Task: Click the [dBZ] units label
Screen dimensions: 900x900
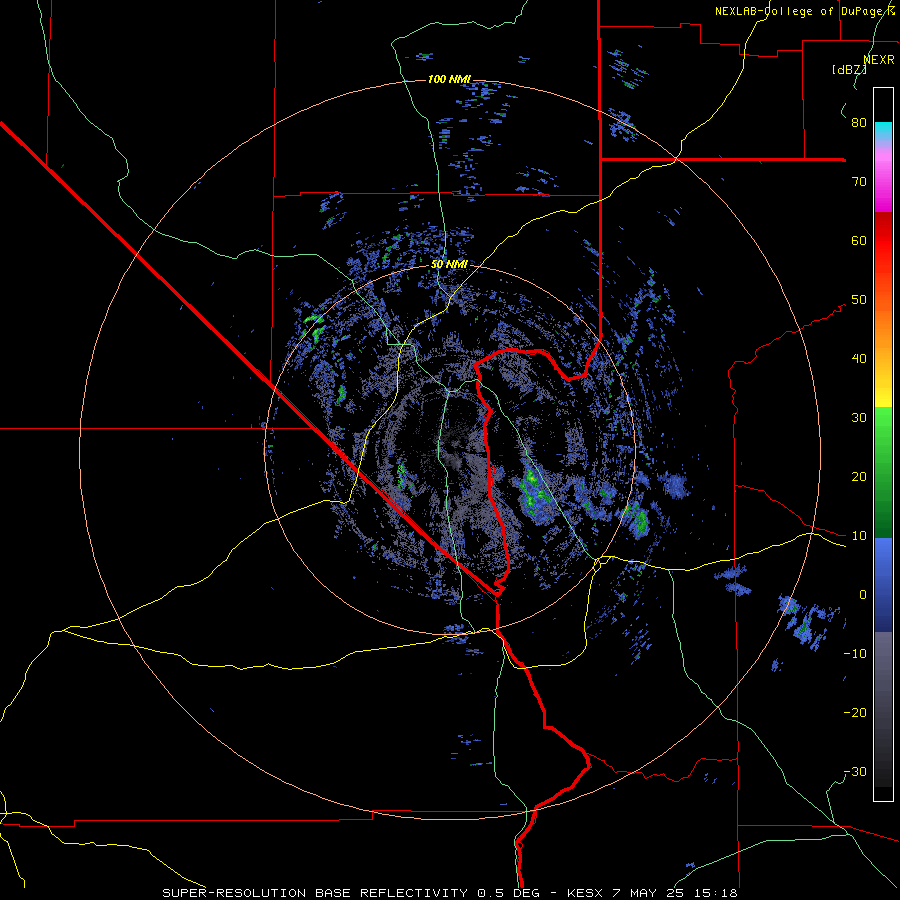Action: coord(849,69)
